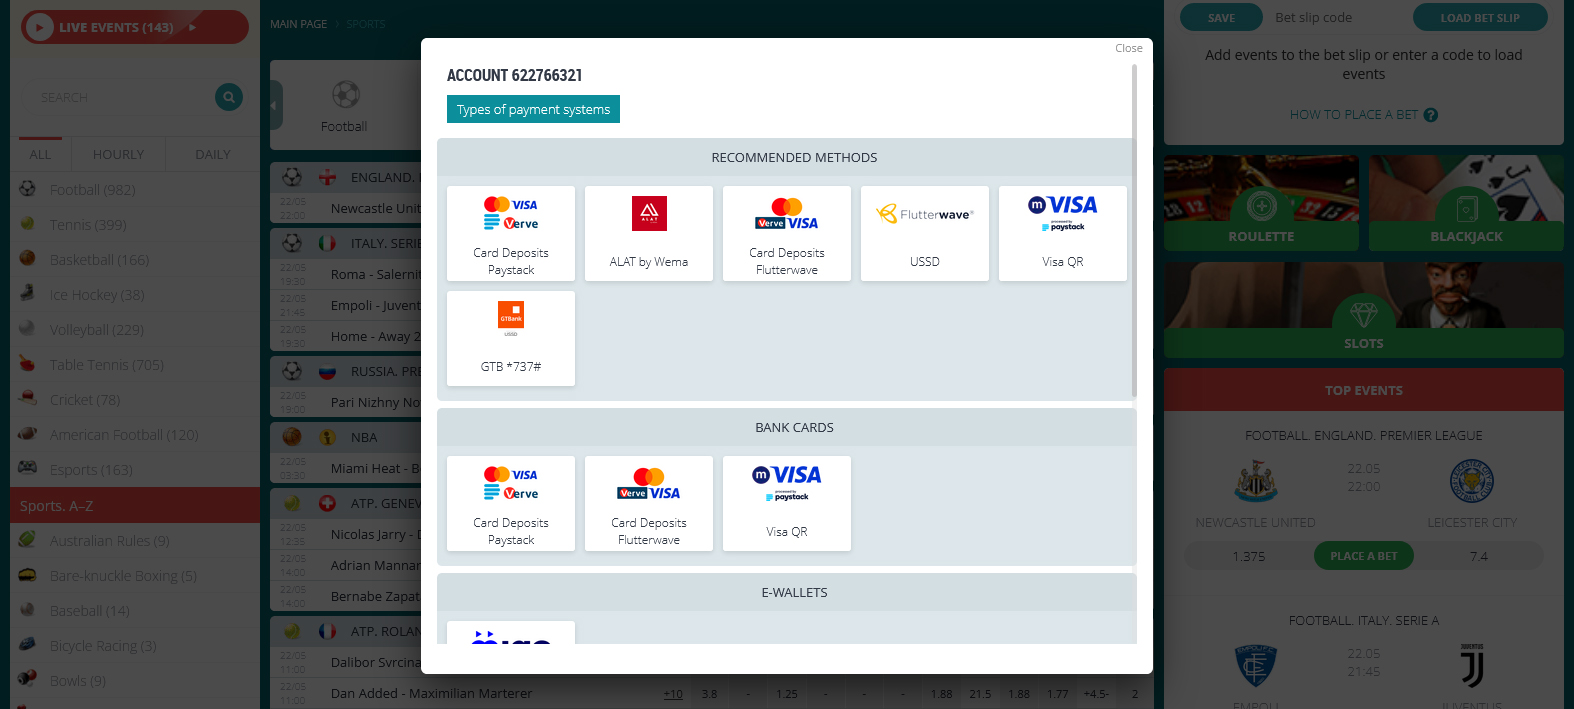Viewport: 1574px width, 709px height.
Task: Click the carousel left arrow
Action: [x=276, y=105]
